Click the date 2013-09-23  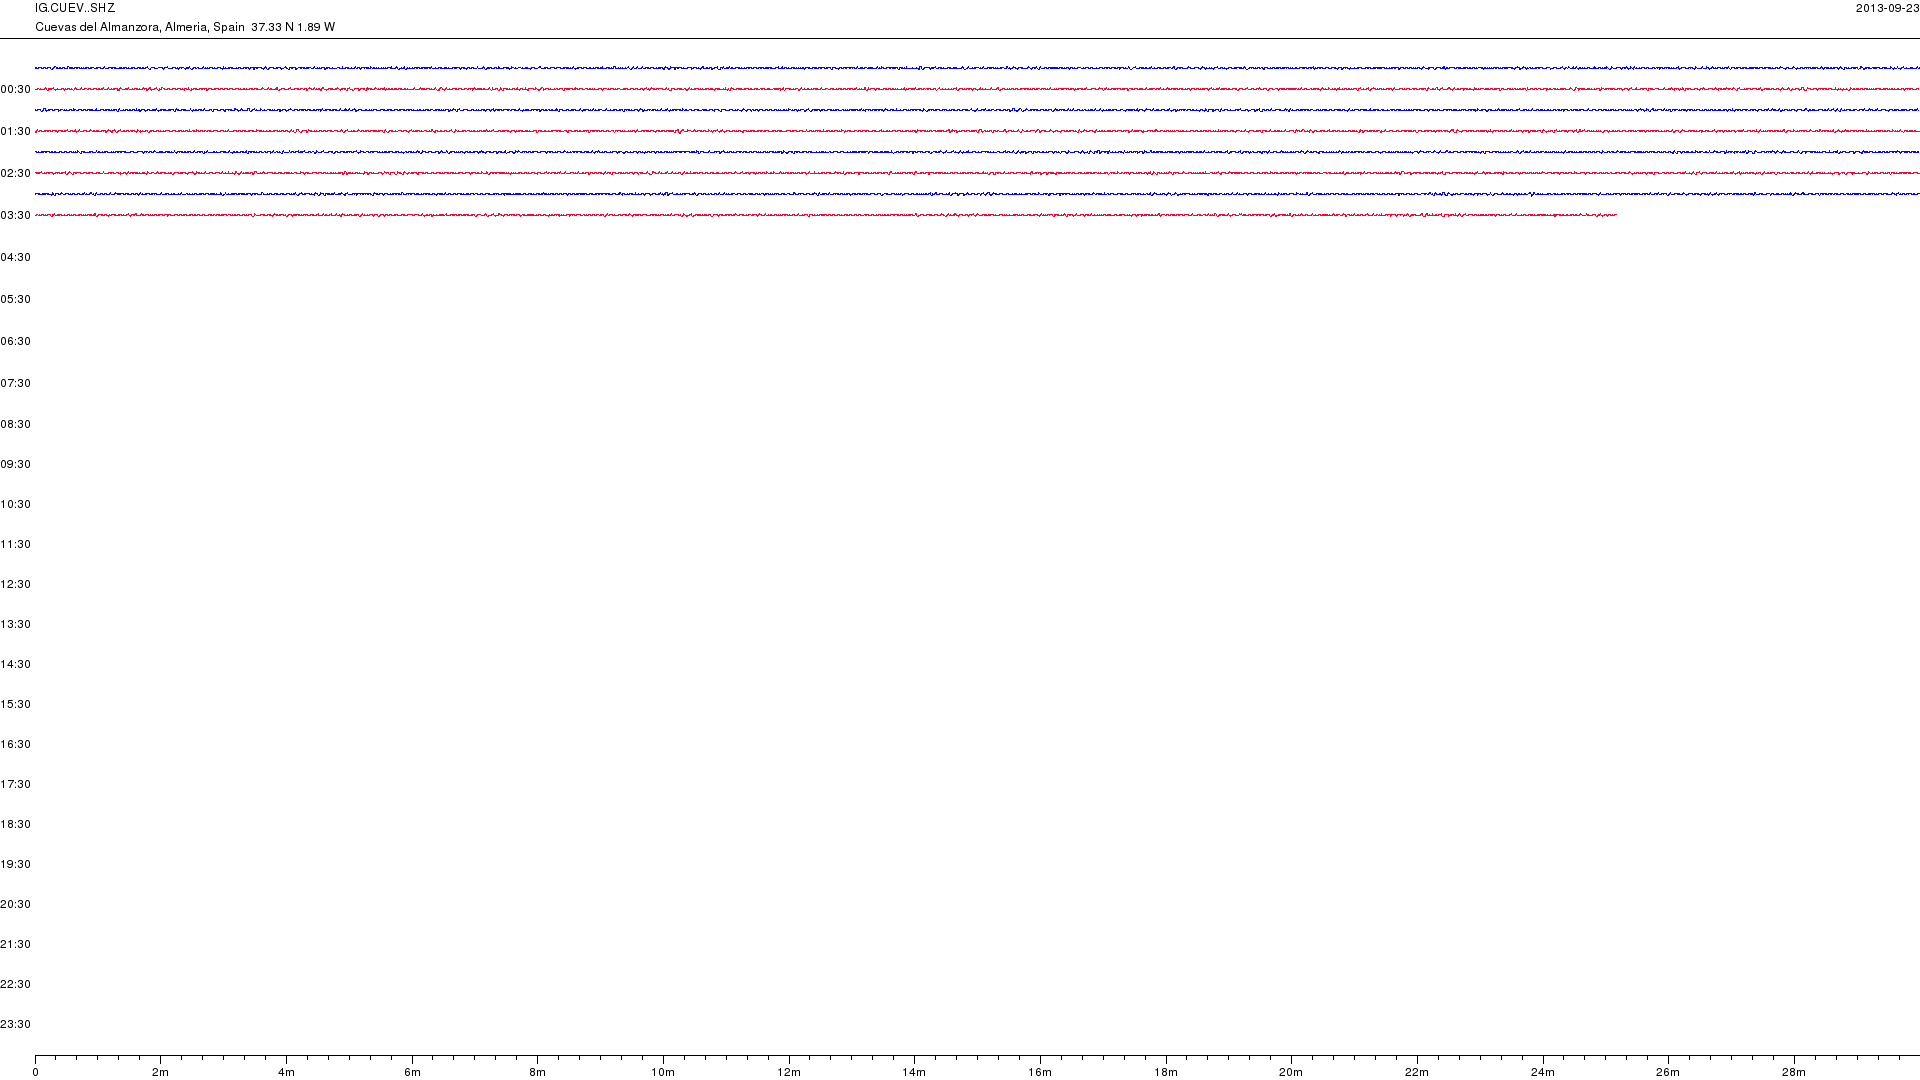coord(1887,8)
